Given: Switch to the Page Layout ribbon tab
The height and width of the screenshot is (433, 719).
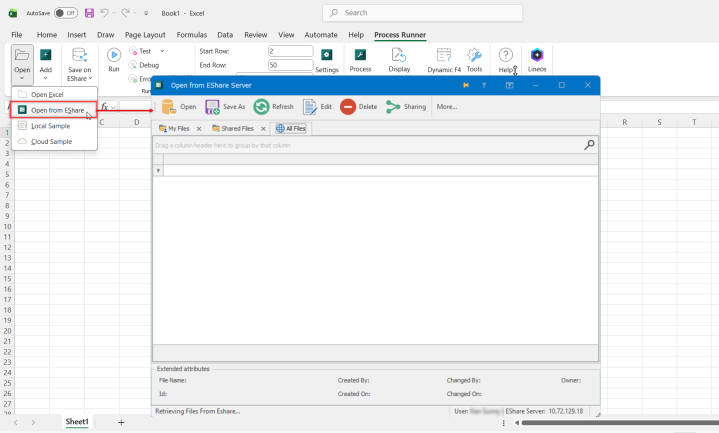Looking at the screenshot, I should tap(145, 35).
